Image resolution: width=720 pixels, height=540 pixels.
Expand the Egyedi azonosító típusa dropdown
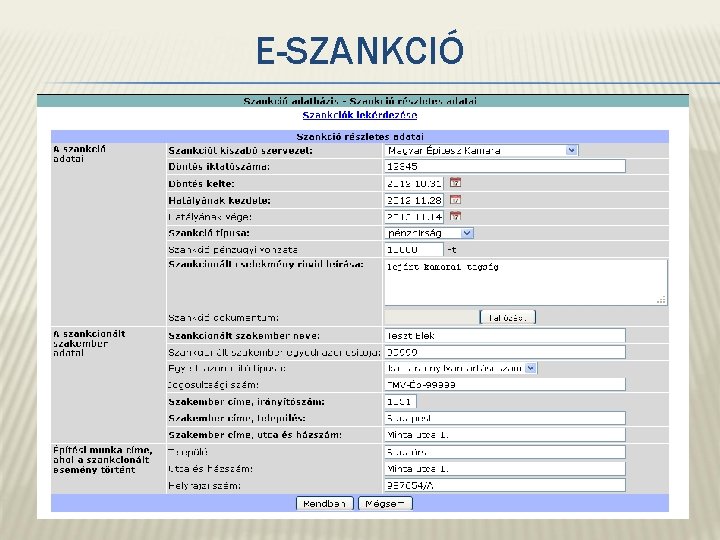pyautogui.click(x=530, y=368)
